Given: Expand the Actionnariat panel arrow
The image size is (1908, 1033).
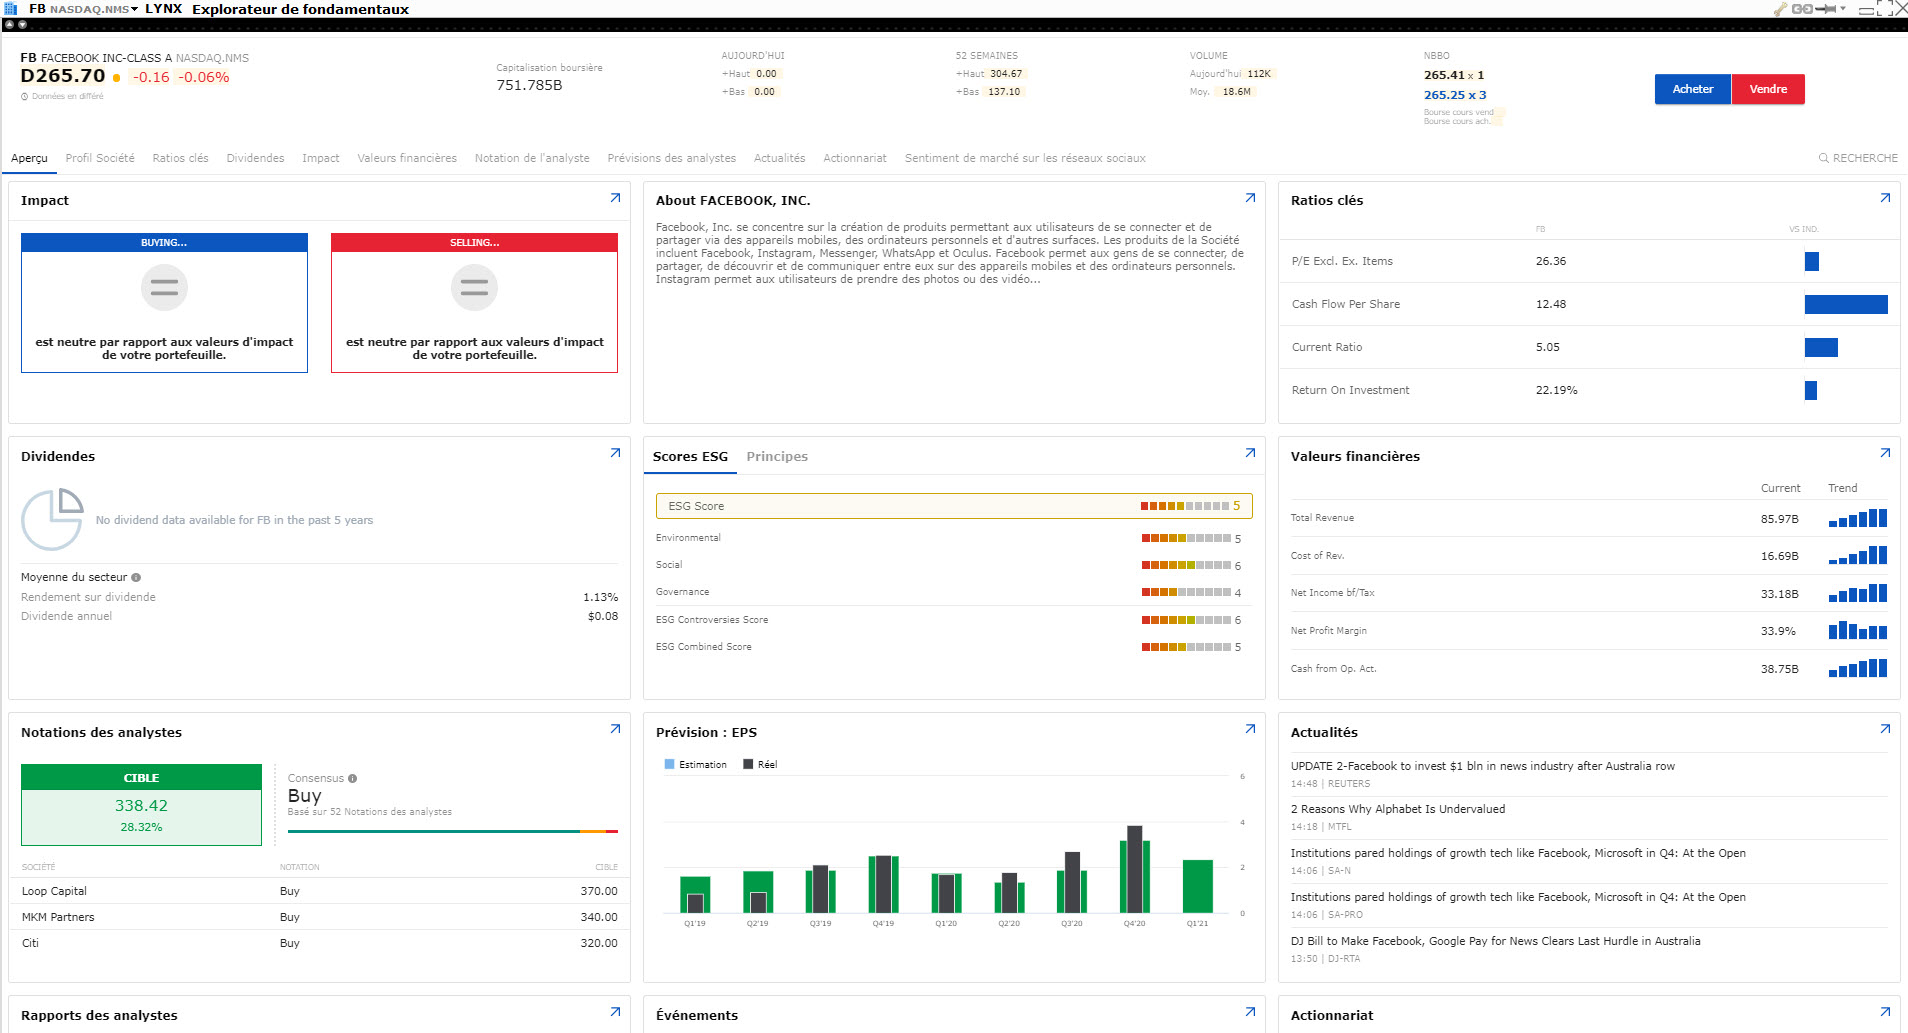Looking at the screenshot, I should point(1885,1012).
